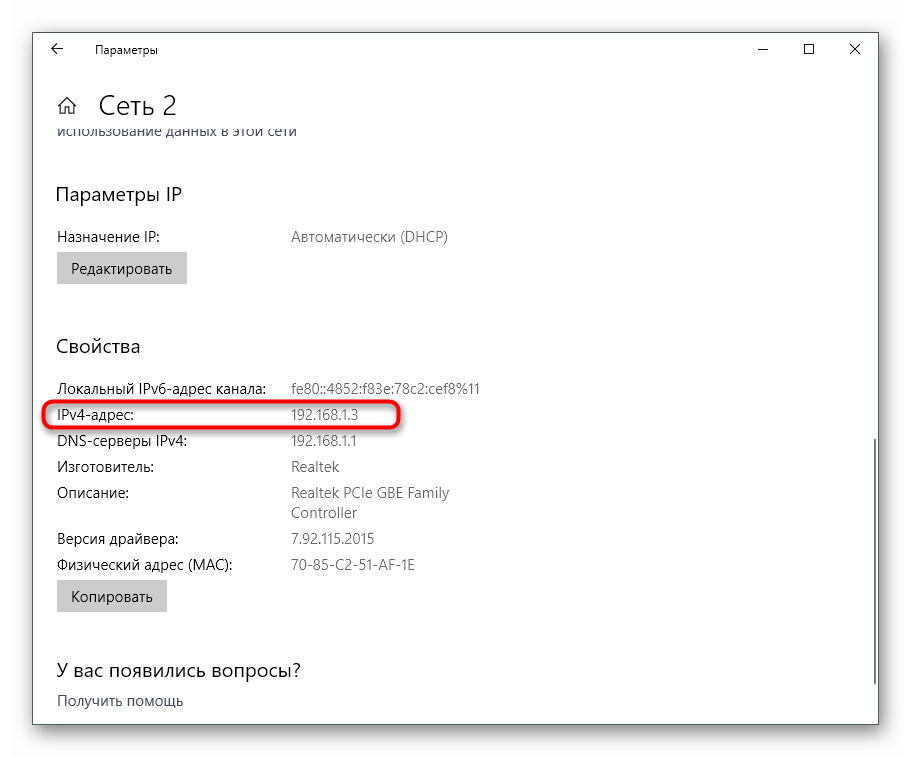Open Settings home via house icon

[x=67, y=106]
